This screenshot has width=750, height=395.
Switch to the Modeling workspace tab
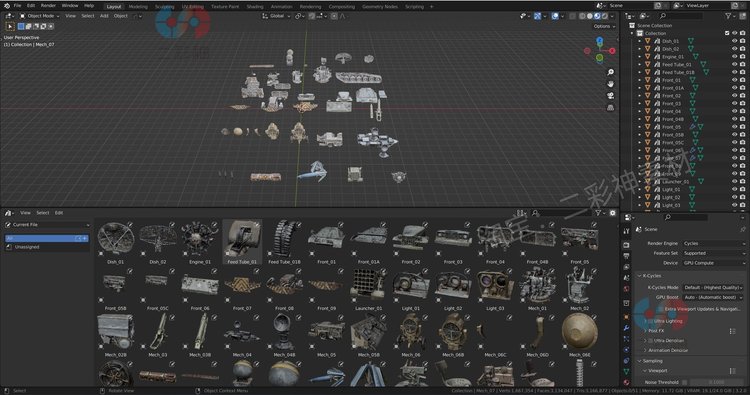click(x=138, y=7)
